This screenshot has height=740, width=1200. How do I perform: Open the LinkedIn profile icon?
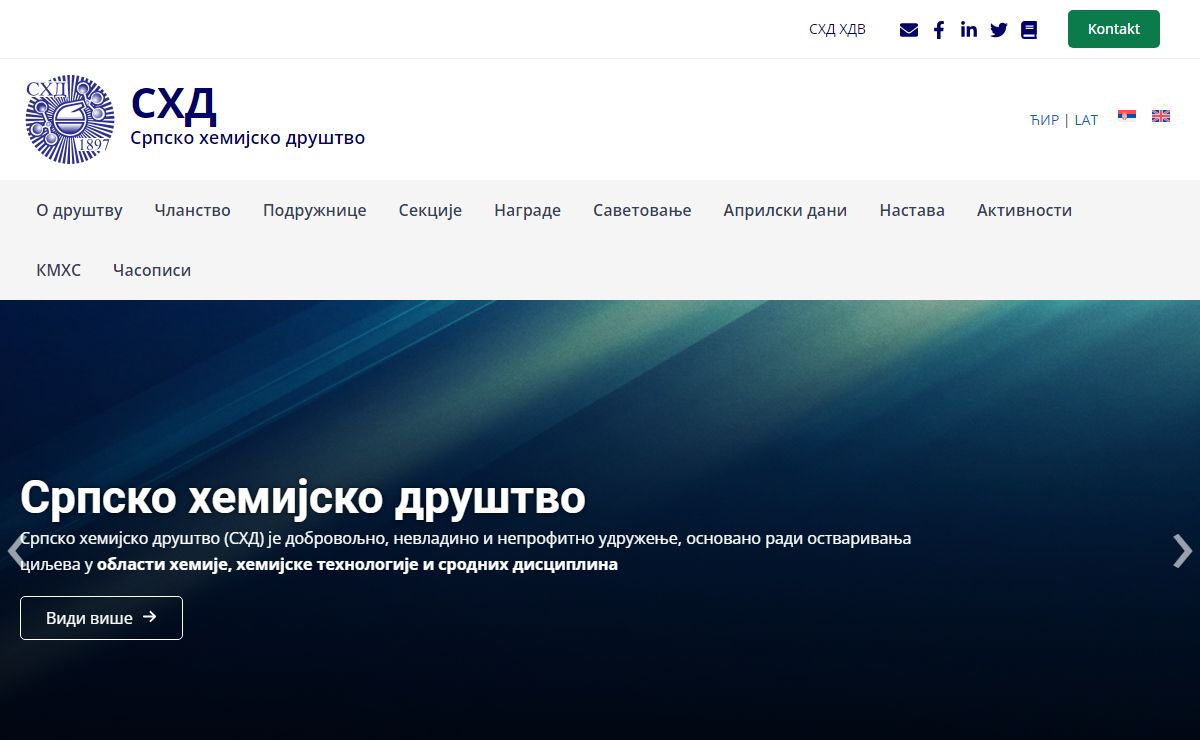point(968,30)
